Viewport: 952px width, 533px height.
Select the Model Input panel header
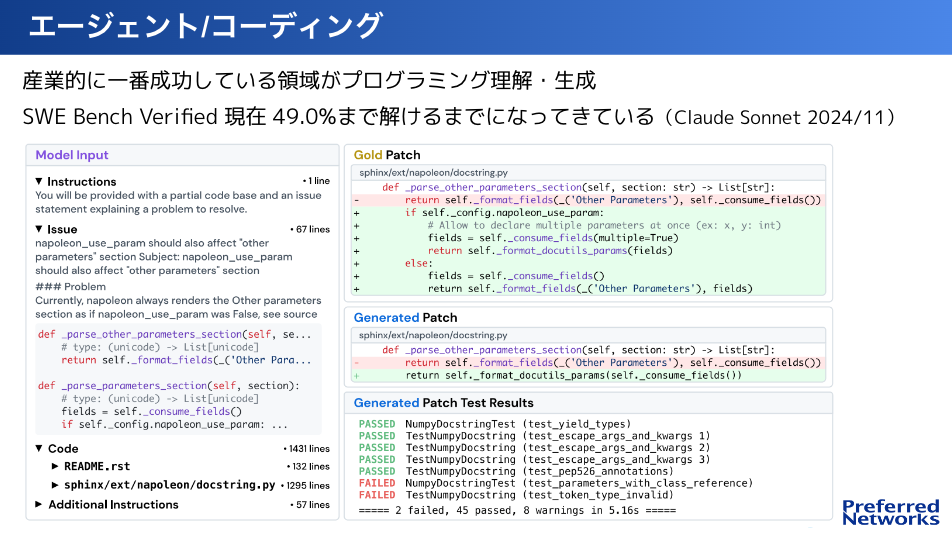tap(72, 155)
